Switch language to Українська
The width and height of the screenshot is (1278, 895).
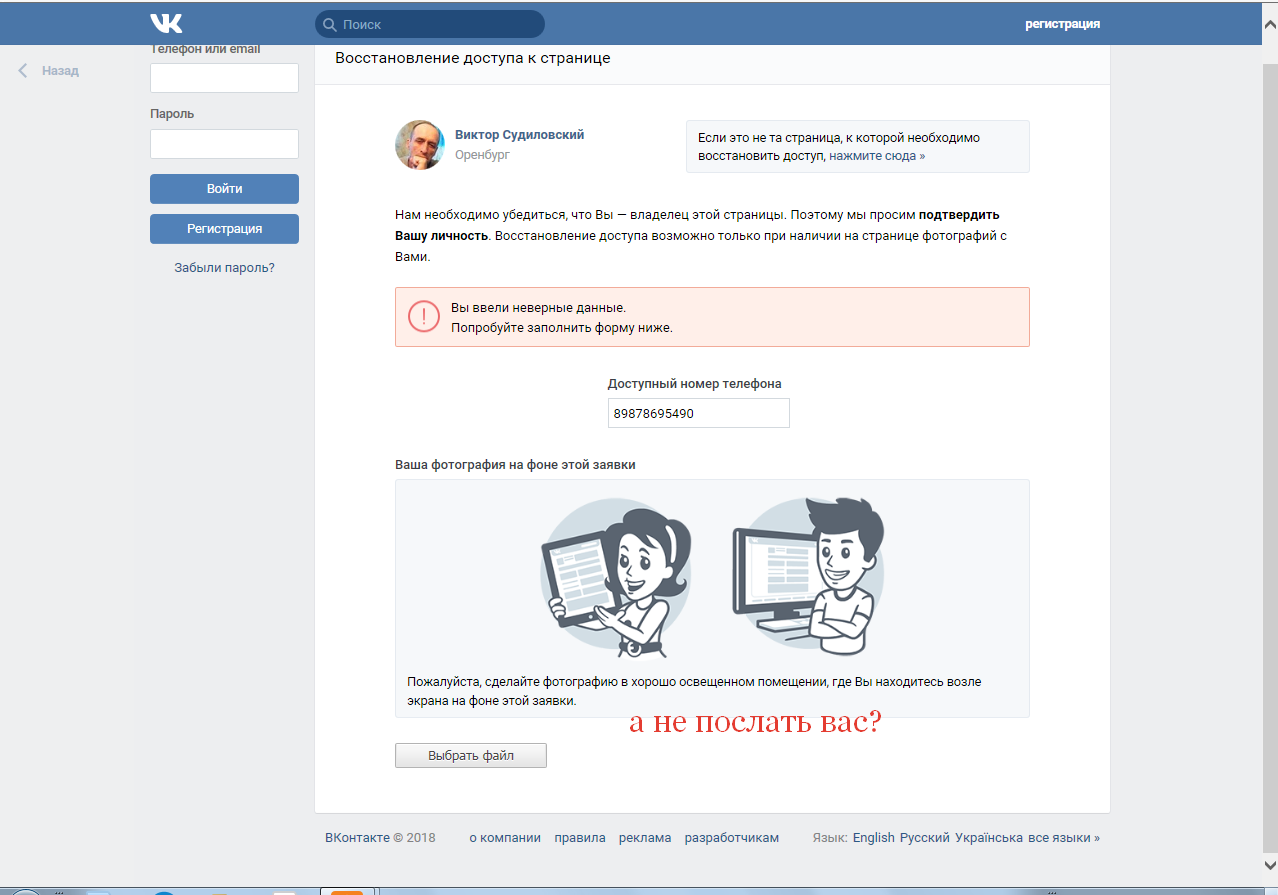(989, 838)
